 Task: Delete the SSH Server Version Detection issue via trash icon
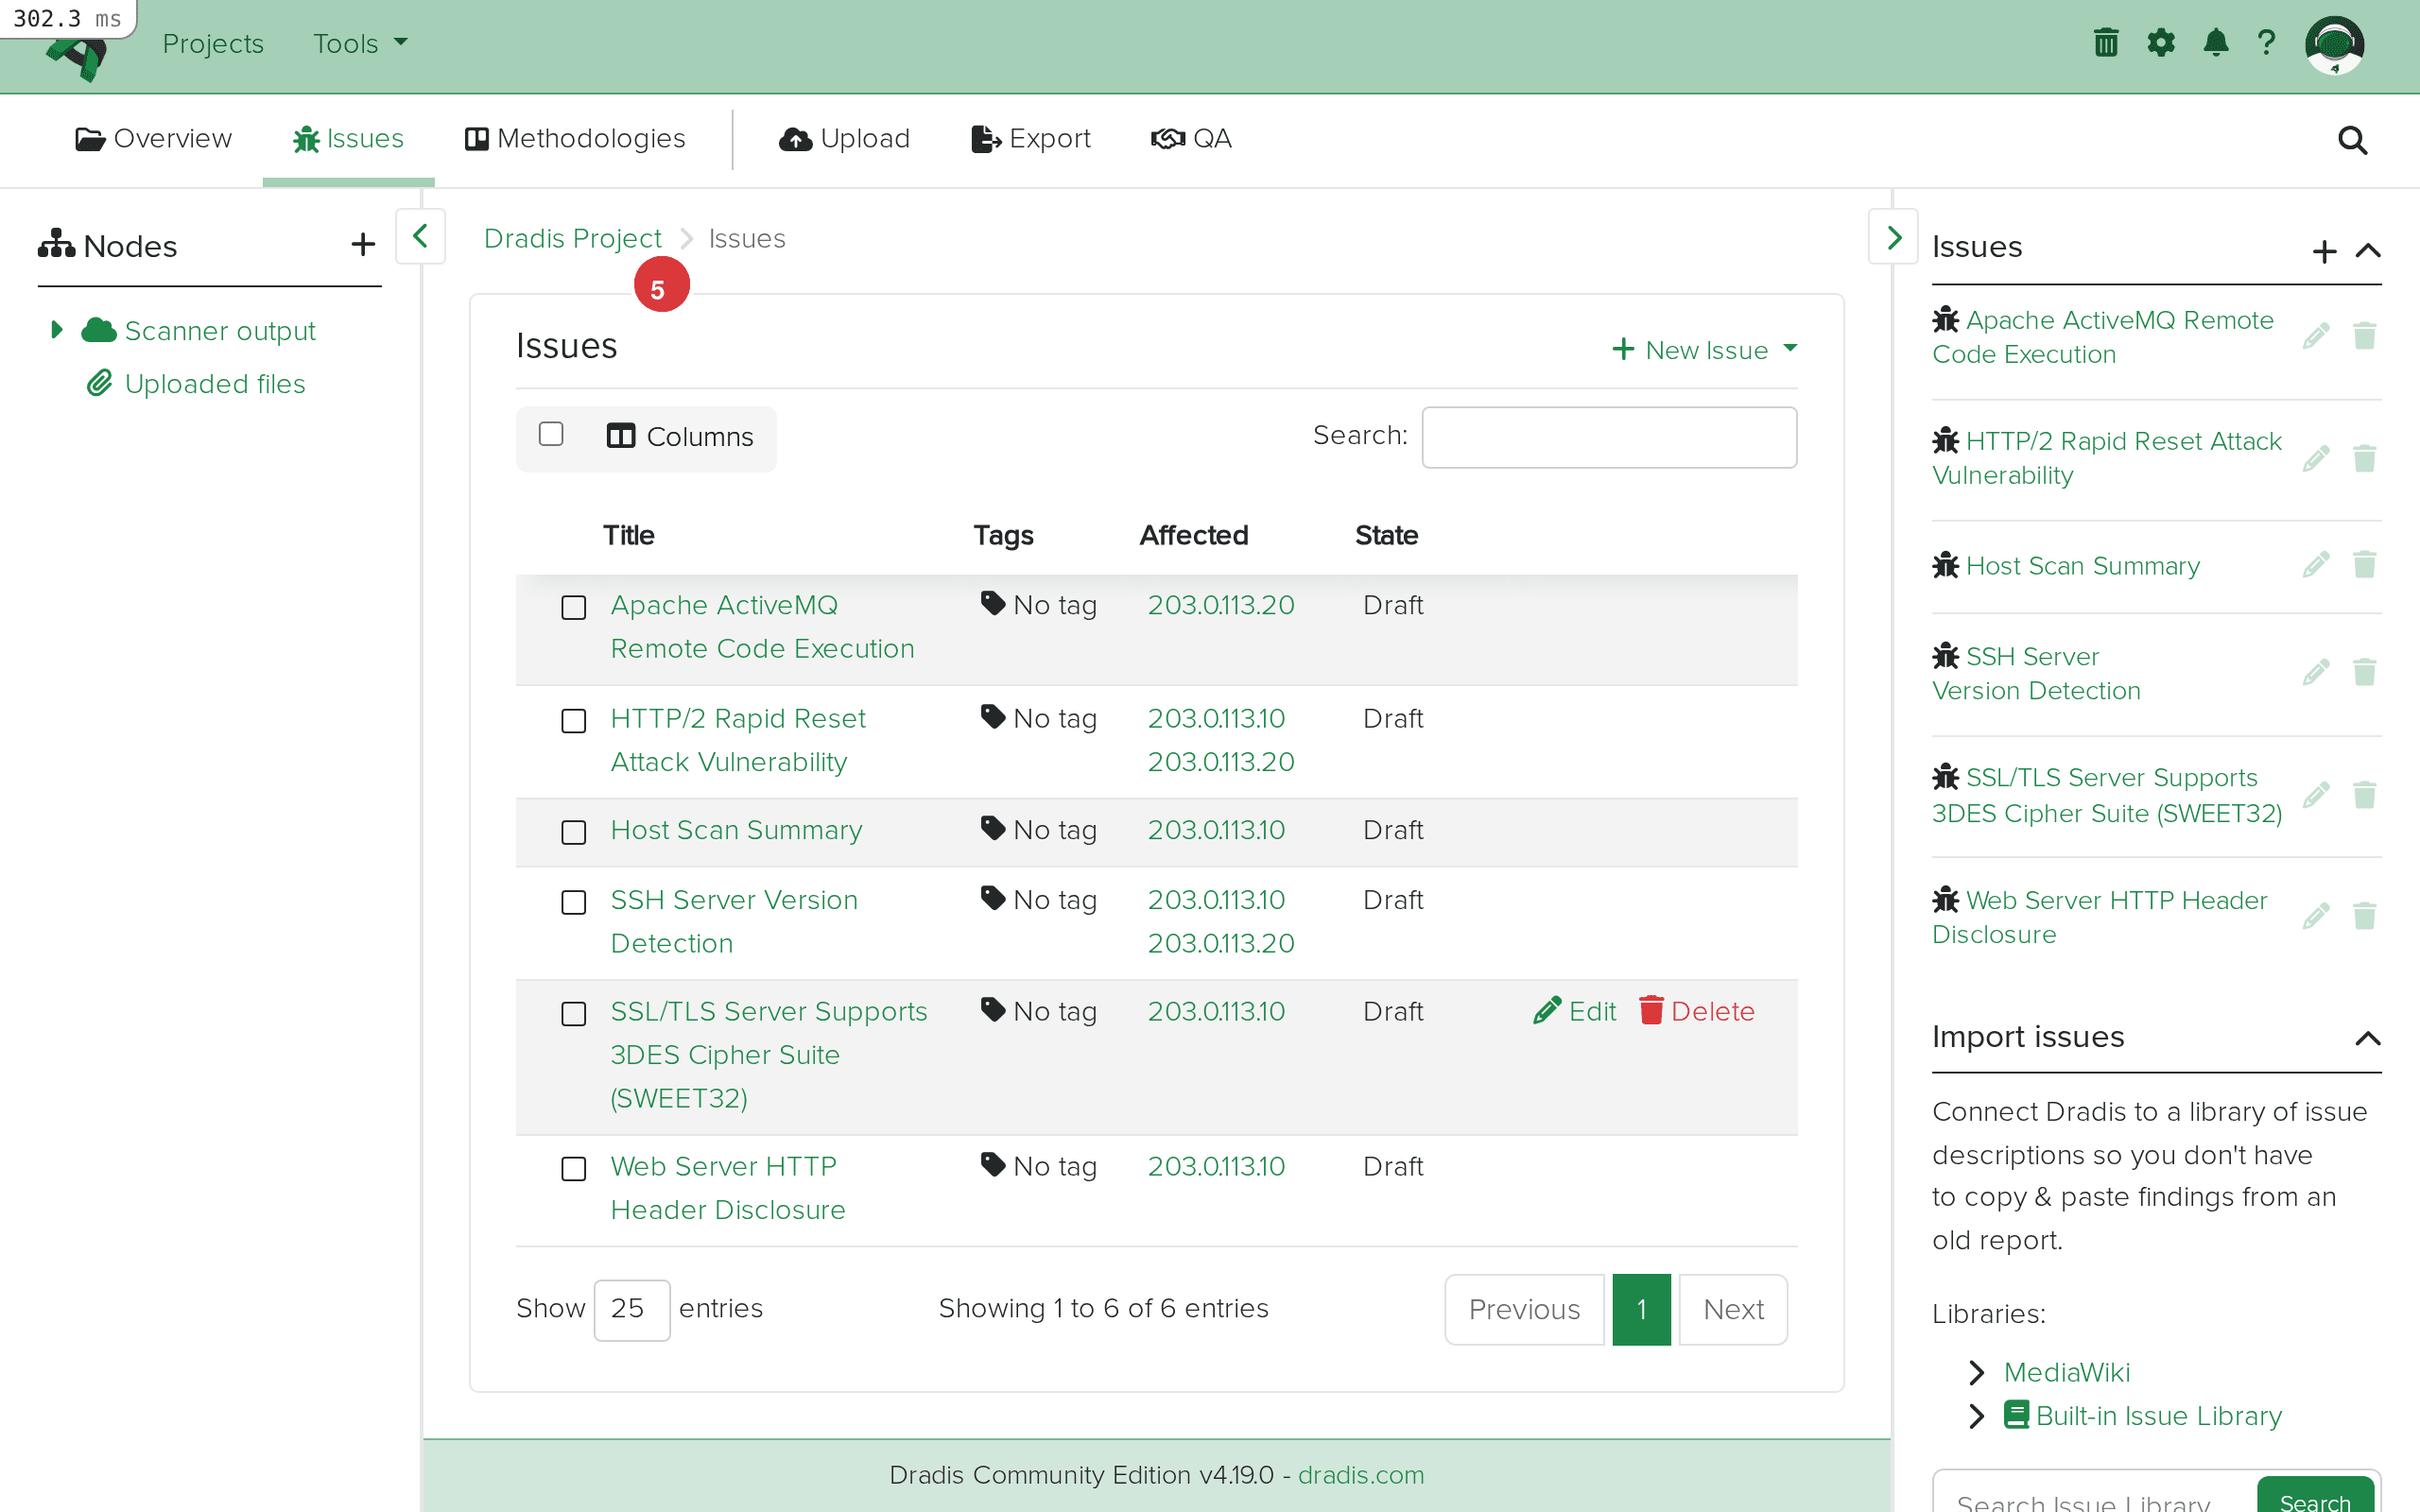[x=2365, y=672]
